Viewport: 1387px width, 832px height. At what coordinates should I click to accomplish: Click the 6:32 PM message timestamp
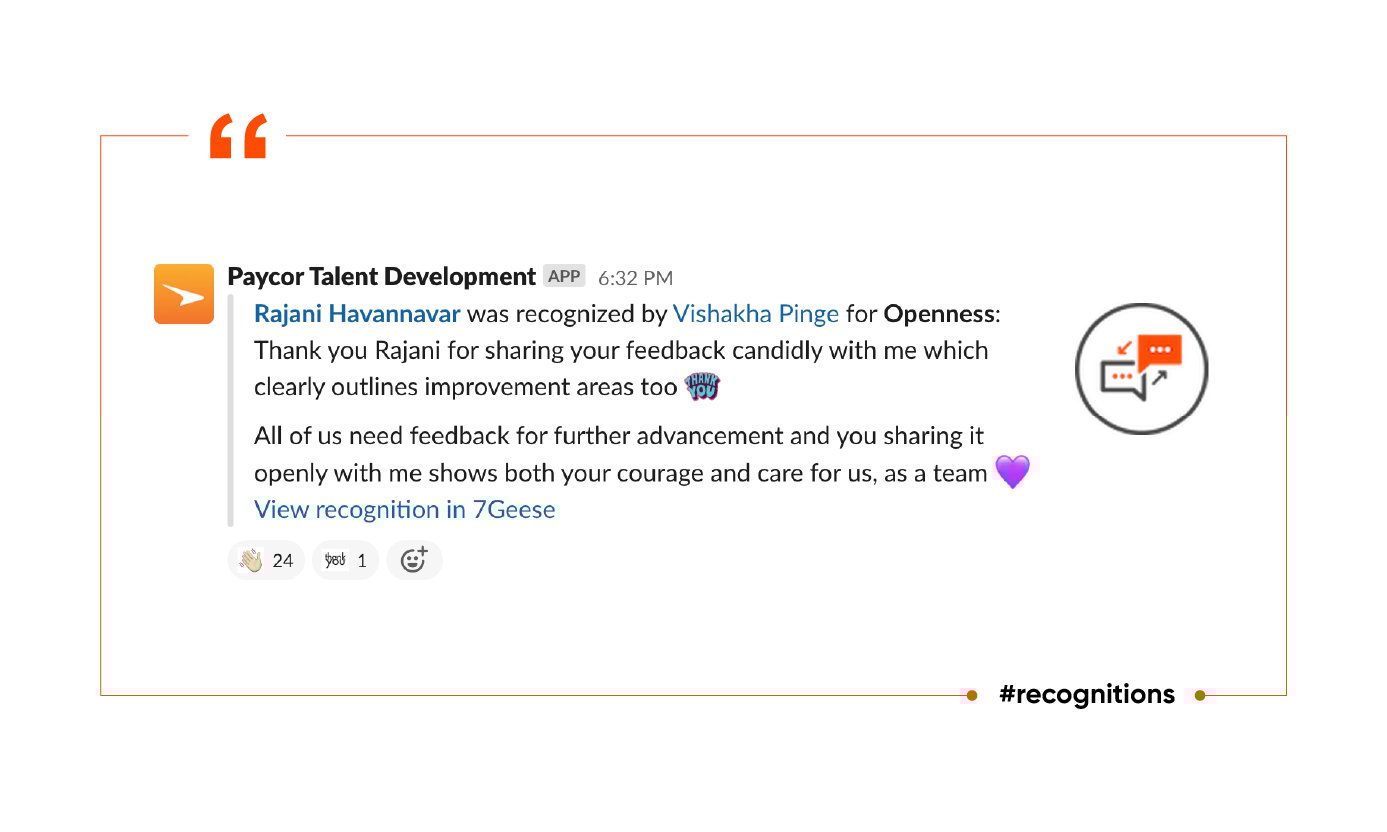tap(635, 278)
